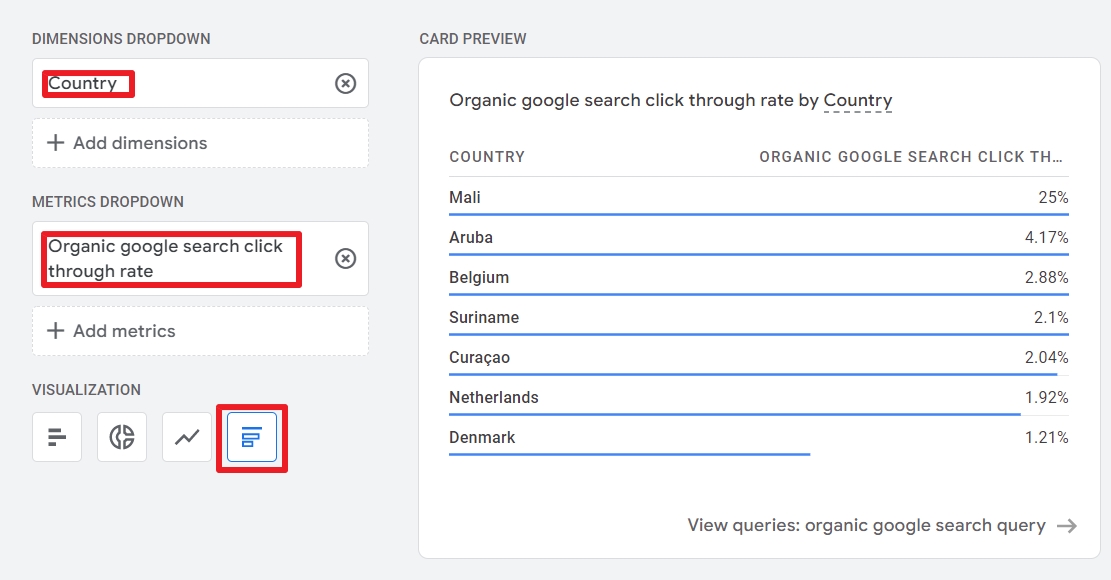Open the Organic google search metric dropdown
The image size is (1111, 580).
(201, 258)
